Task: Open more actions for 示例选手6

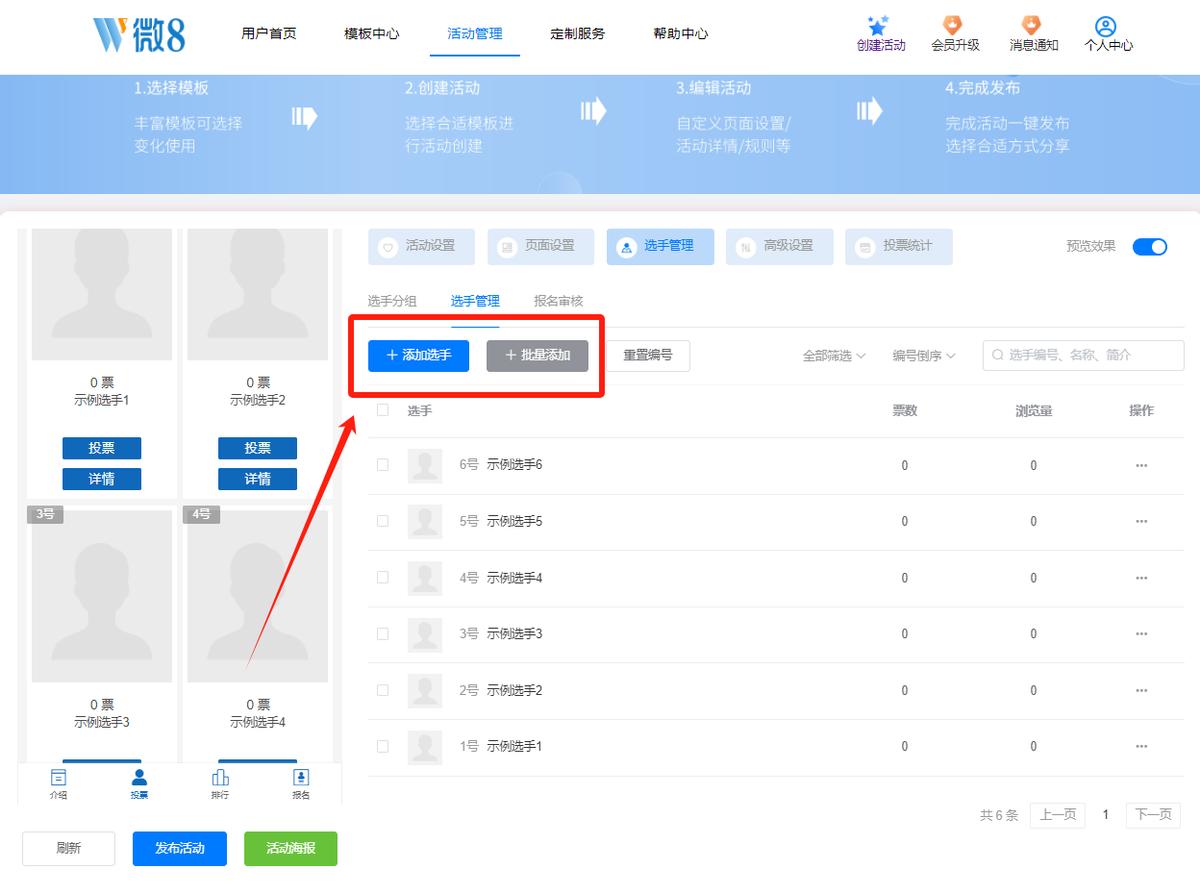Action: point(1141,465)
